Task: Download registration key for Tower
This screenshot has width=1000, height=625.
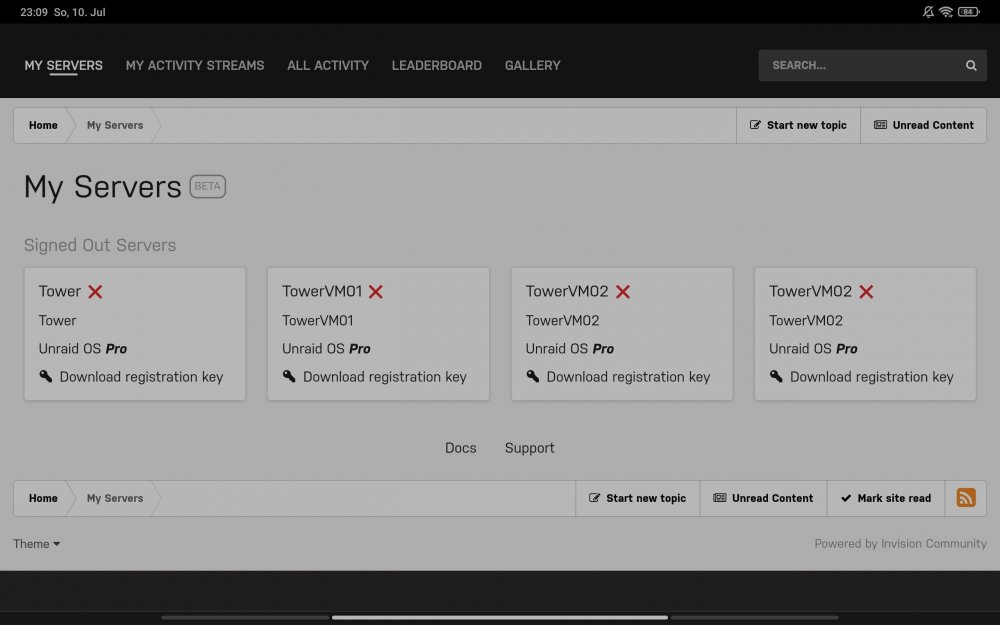Action: (141, 377)
